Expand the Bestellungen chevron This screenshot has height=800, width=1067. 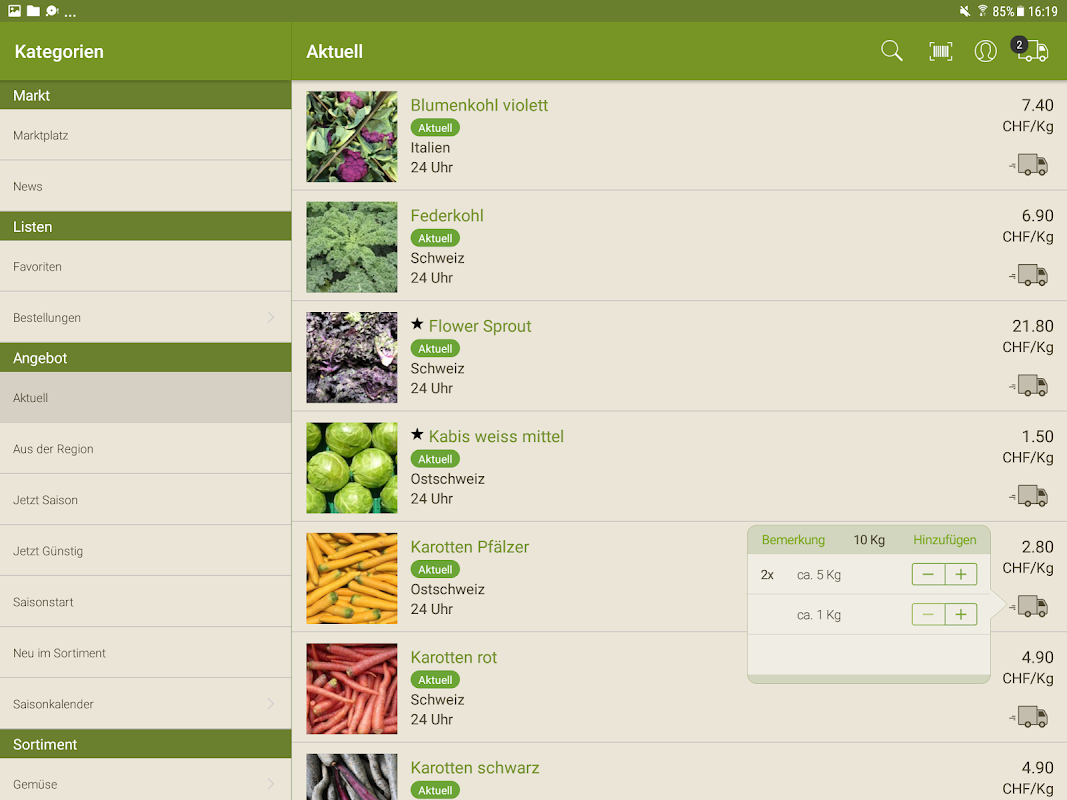270,317
